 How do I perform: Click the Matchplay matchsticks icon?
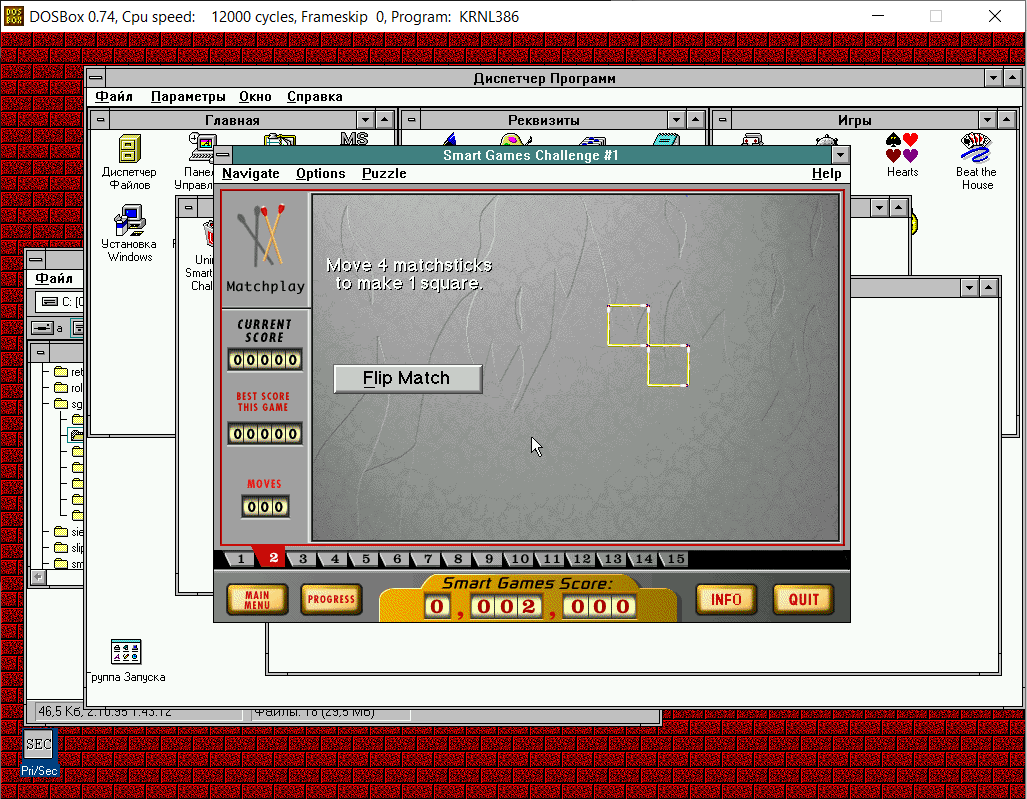(x=265, y=236)
